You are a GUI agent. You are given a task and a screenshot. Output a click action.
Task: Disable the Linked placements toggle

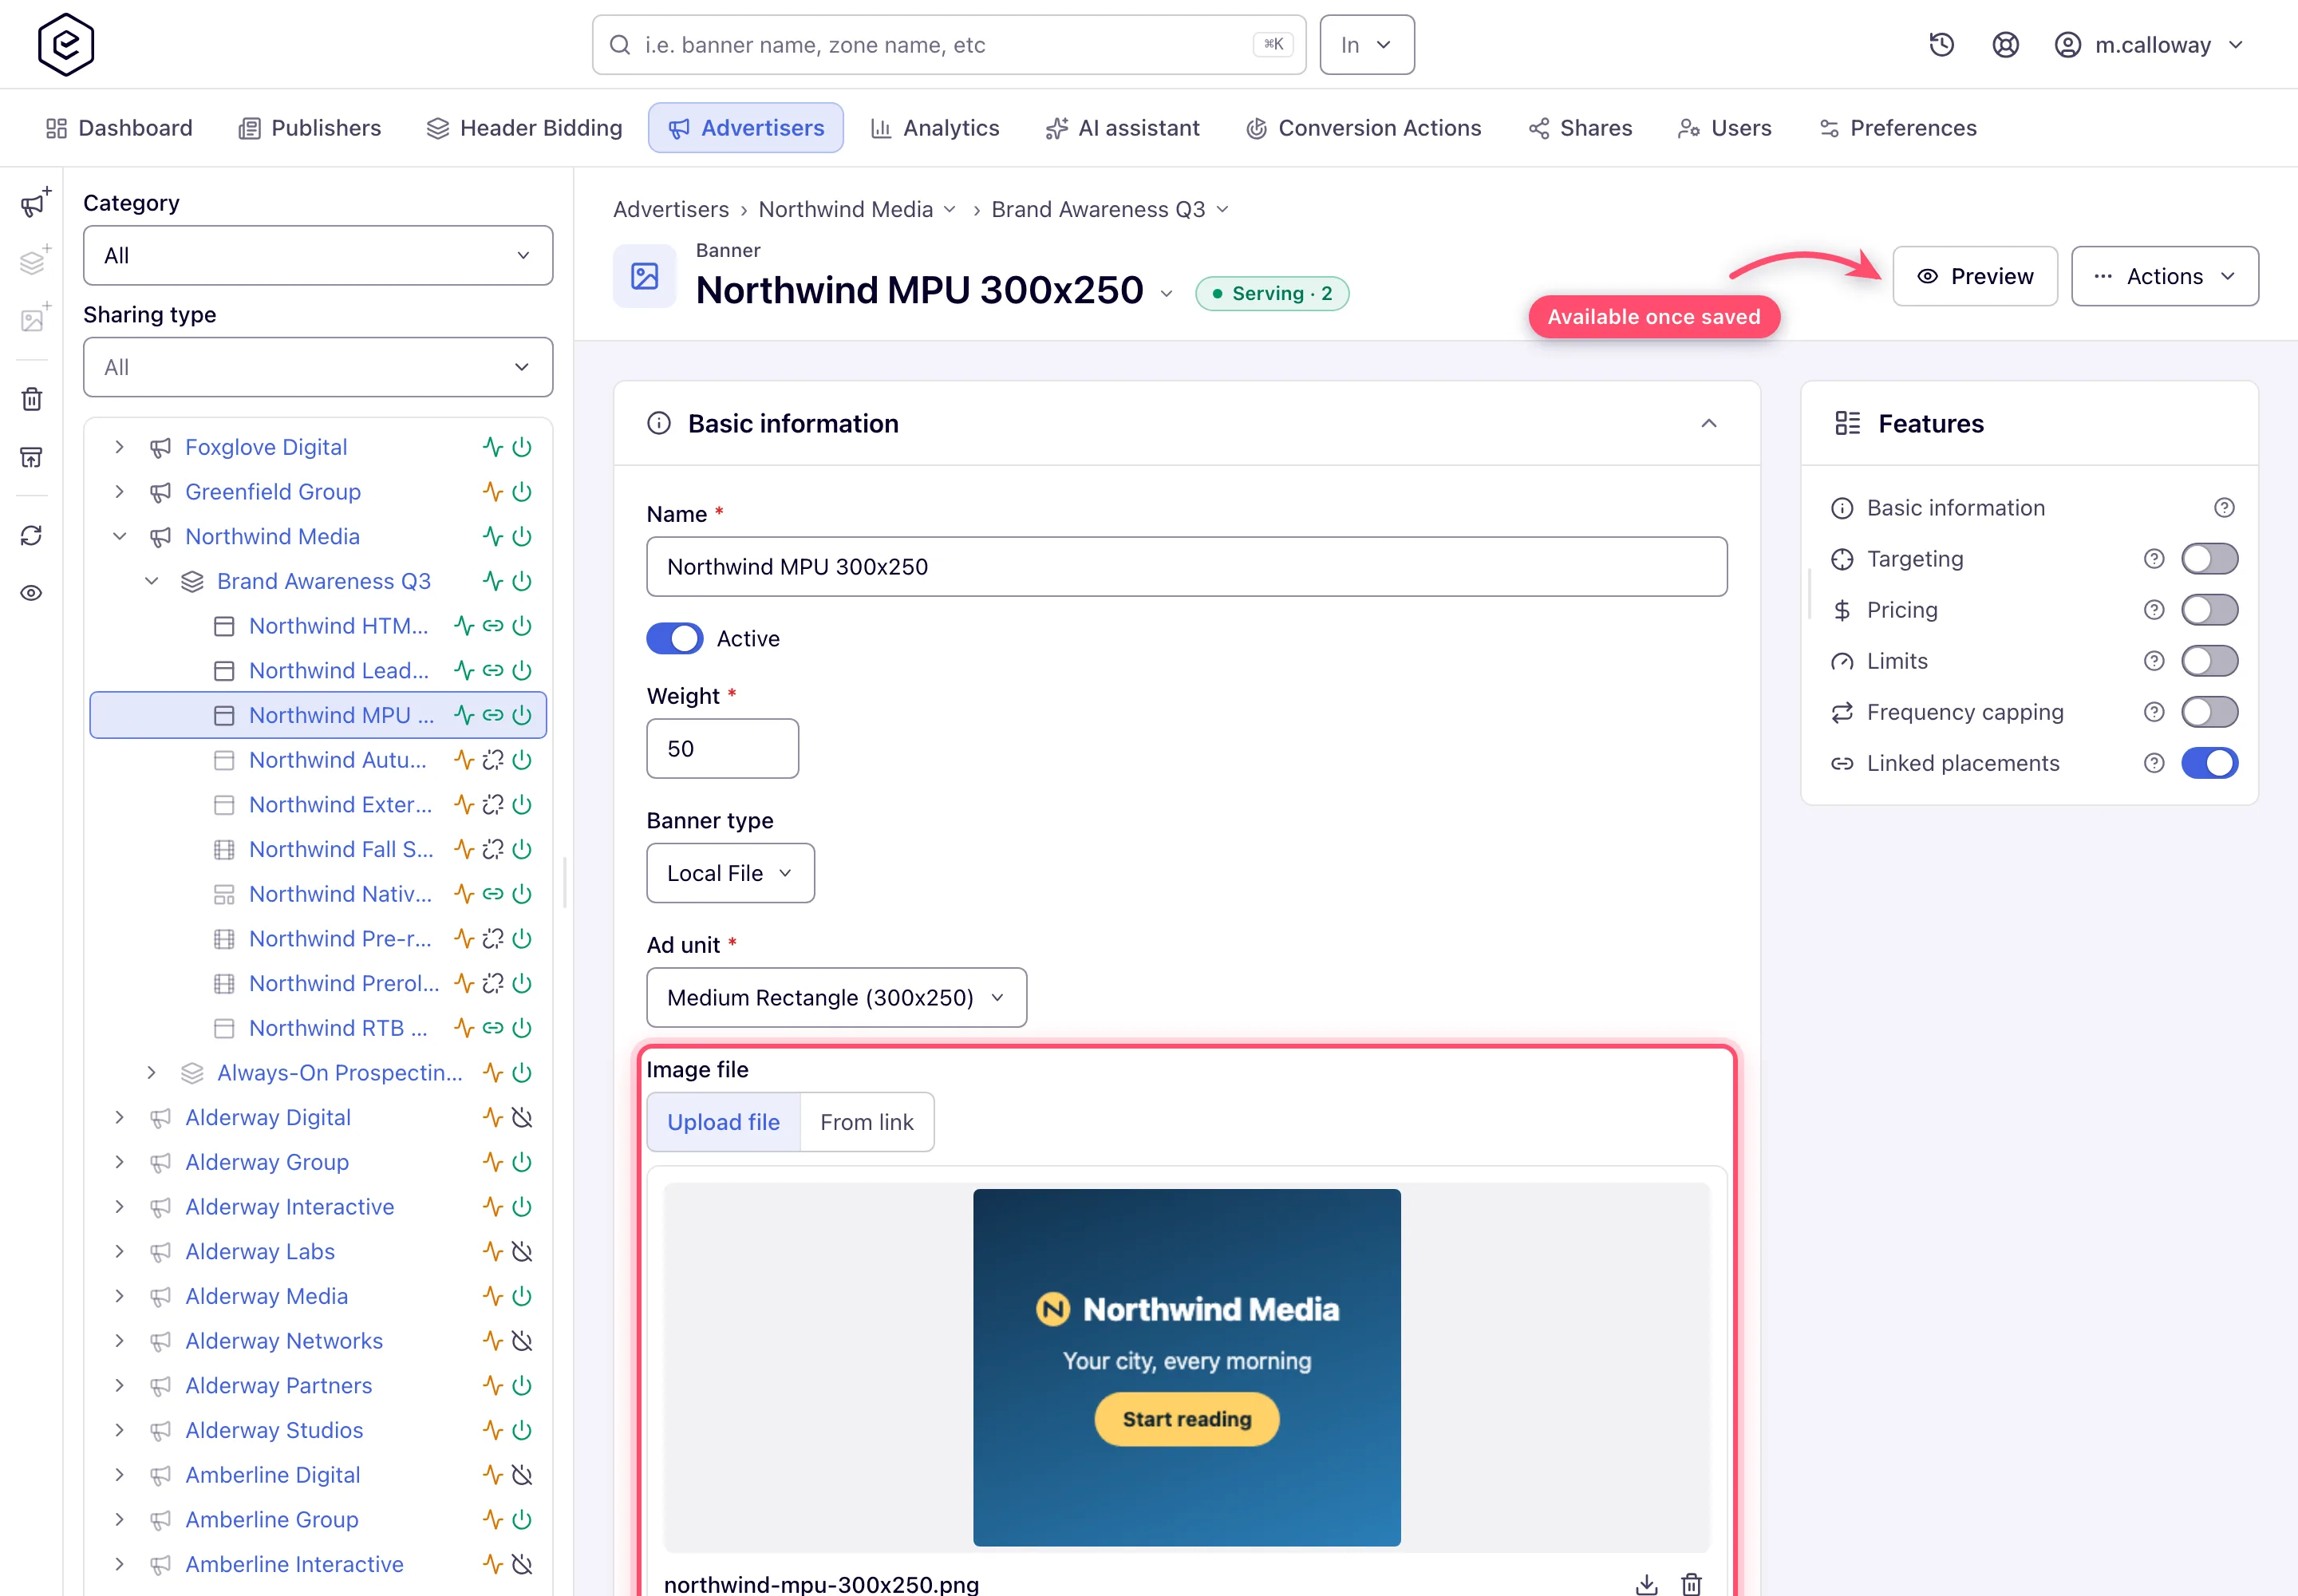click(2209, 763)
